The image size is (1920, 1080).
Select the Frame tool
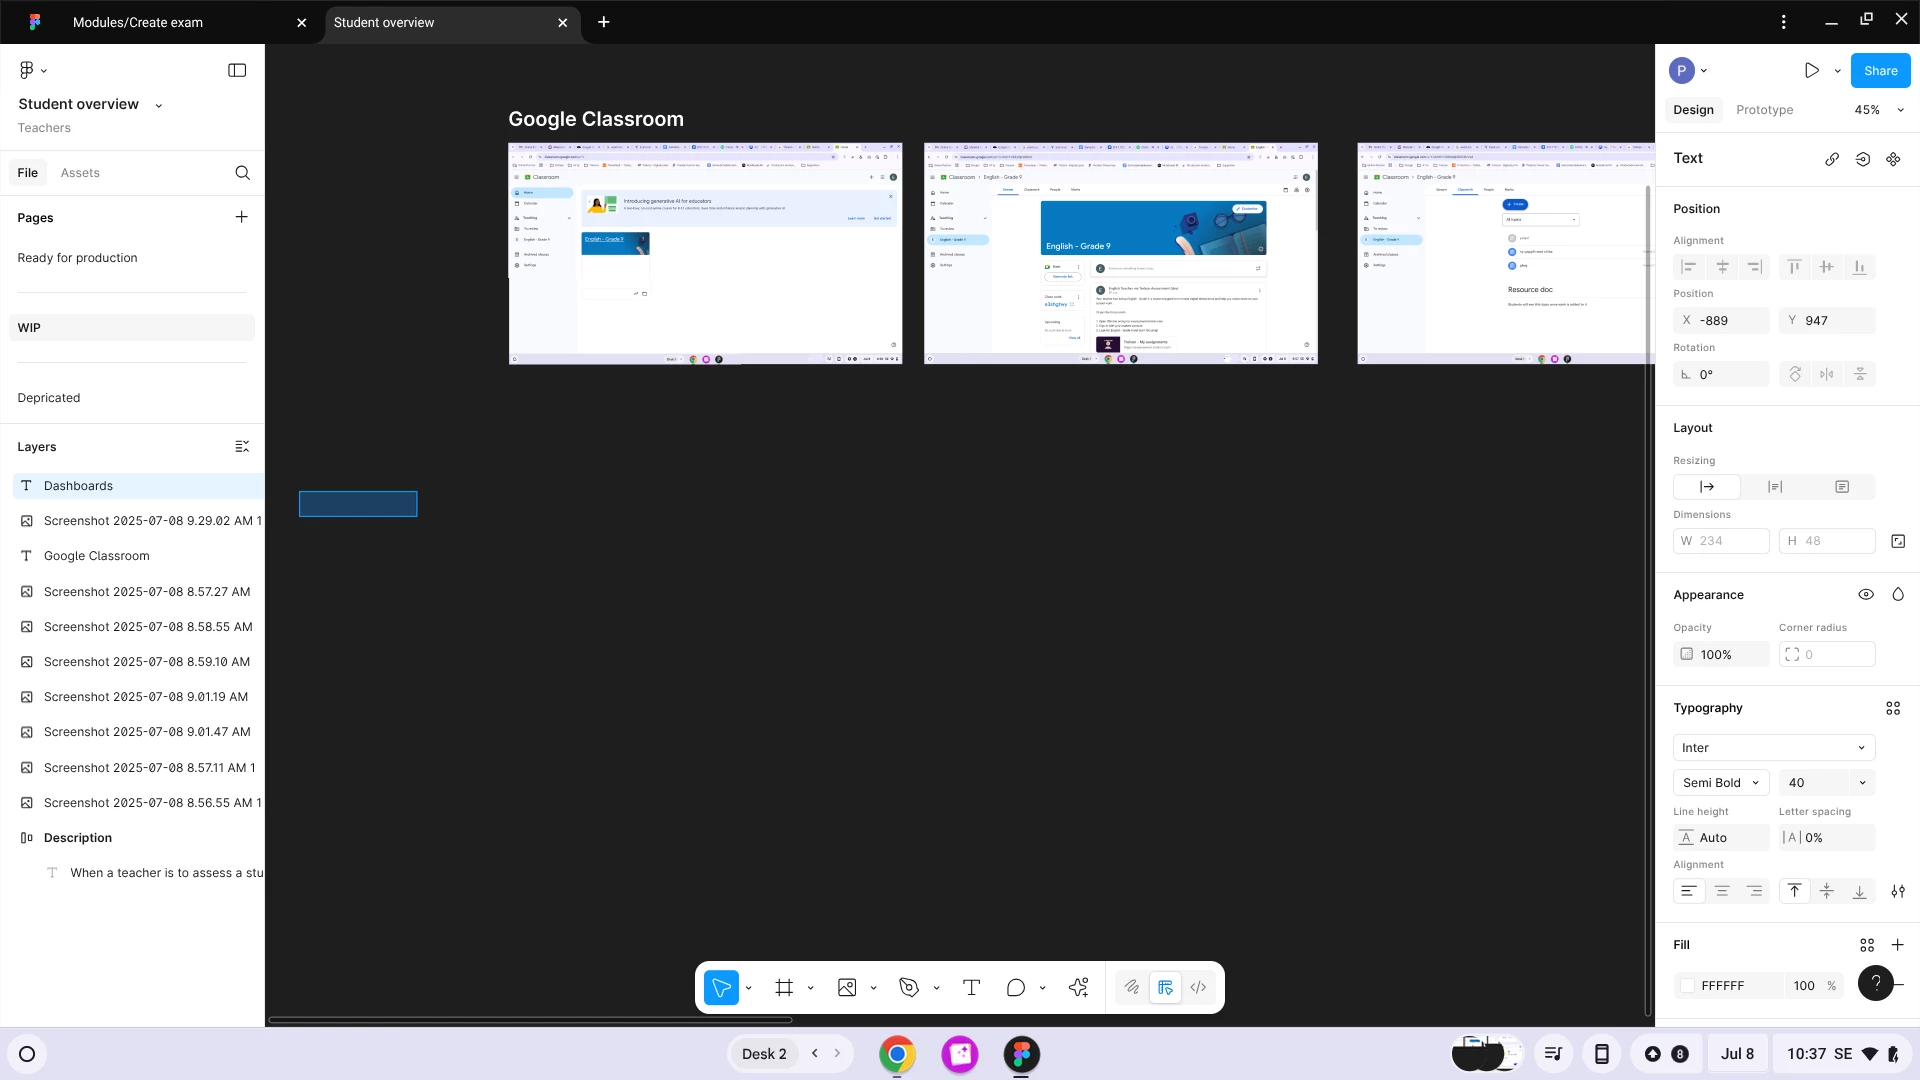coord(784,988)
